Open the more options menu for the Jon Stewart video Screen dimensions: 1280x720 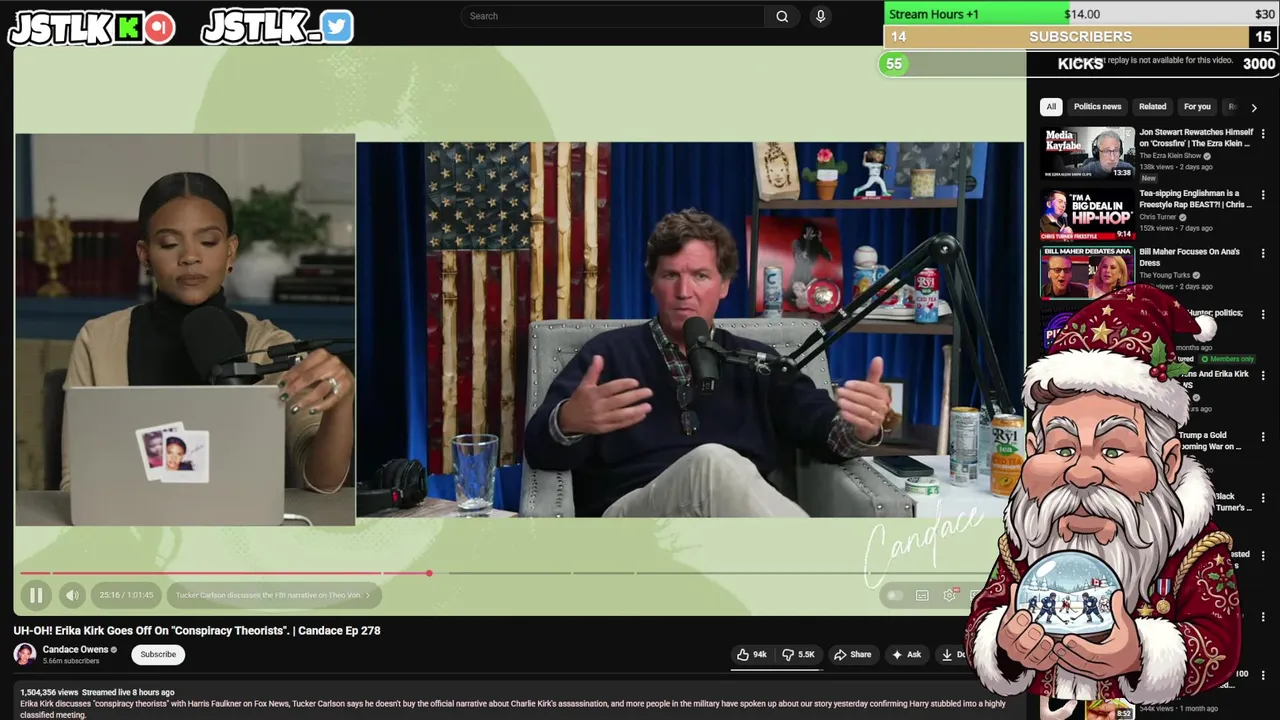coord(1263,134)
